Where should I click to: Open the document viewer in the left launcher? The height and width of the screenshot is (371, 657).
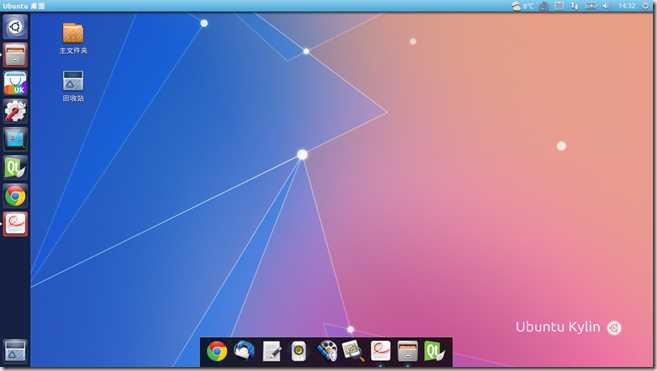(x=15, y=224)
